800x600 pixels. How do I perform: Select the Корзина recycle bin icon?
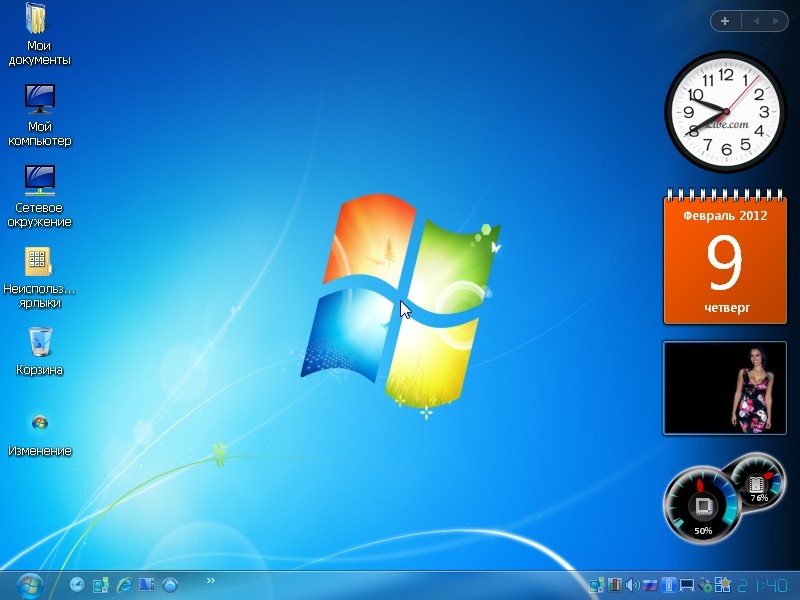(x=40, y=342)
